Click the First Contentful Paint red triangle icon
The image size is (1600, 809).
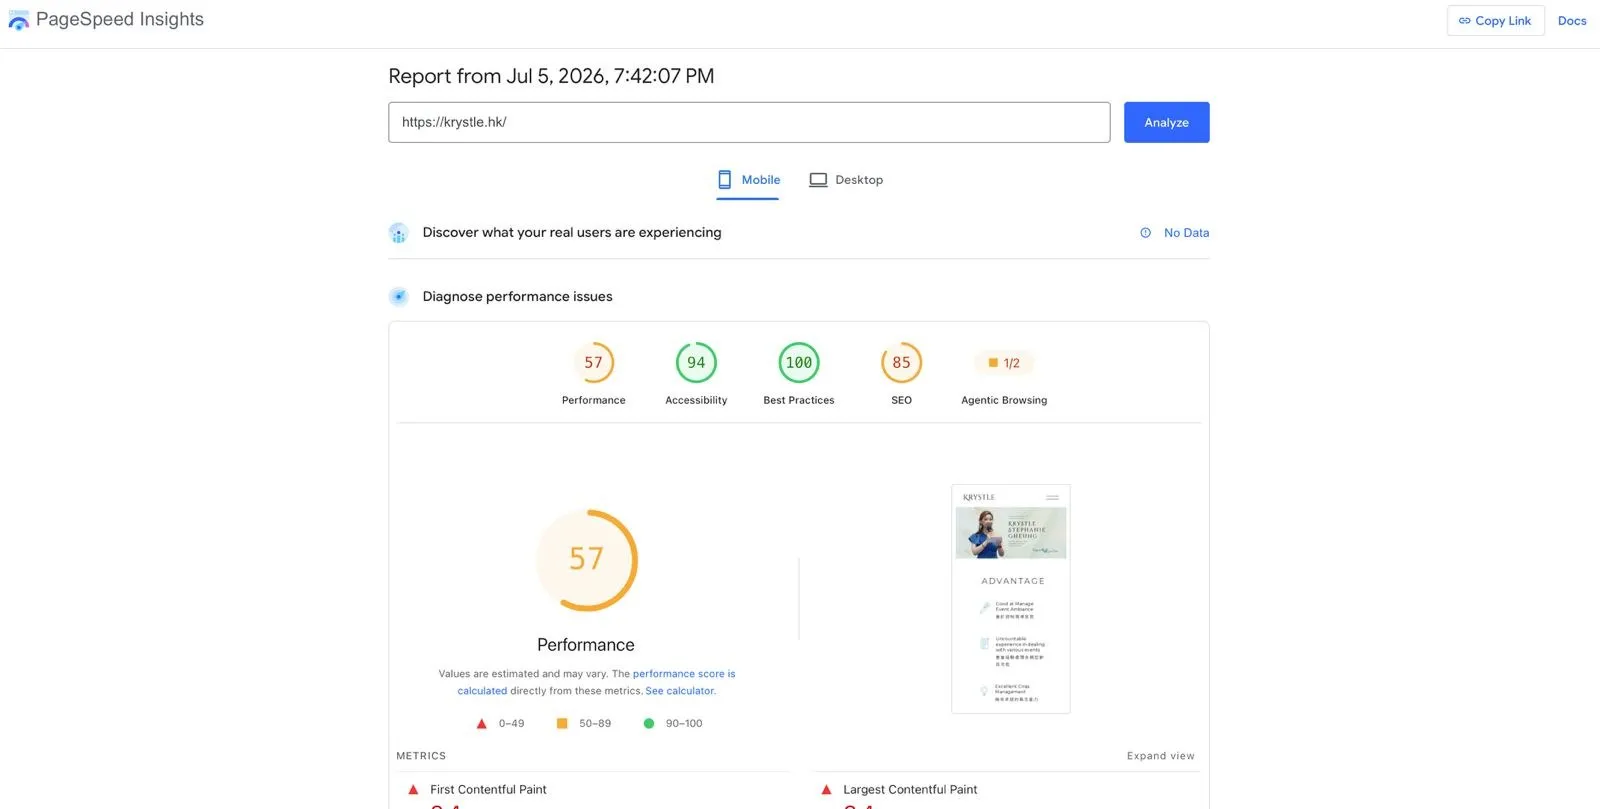pos(413,790)
